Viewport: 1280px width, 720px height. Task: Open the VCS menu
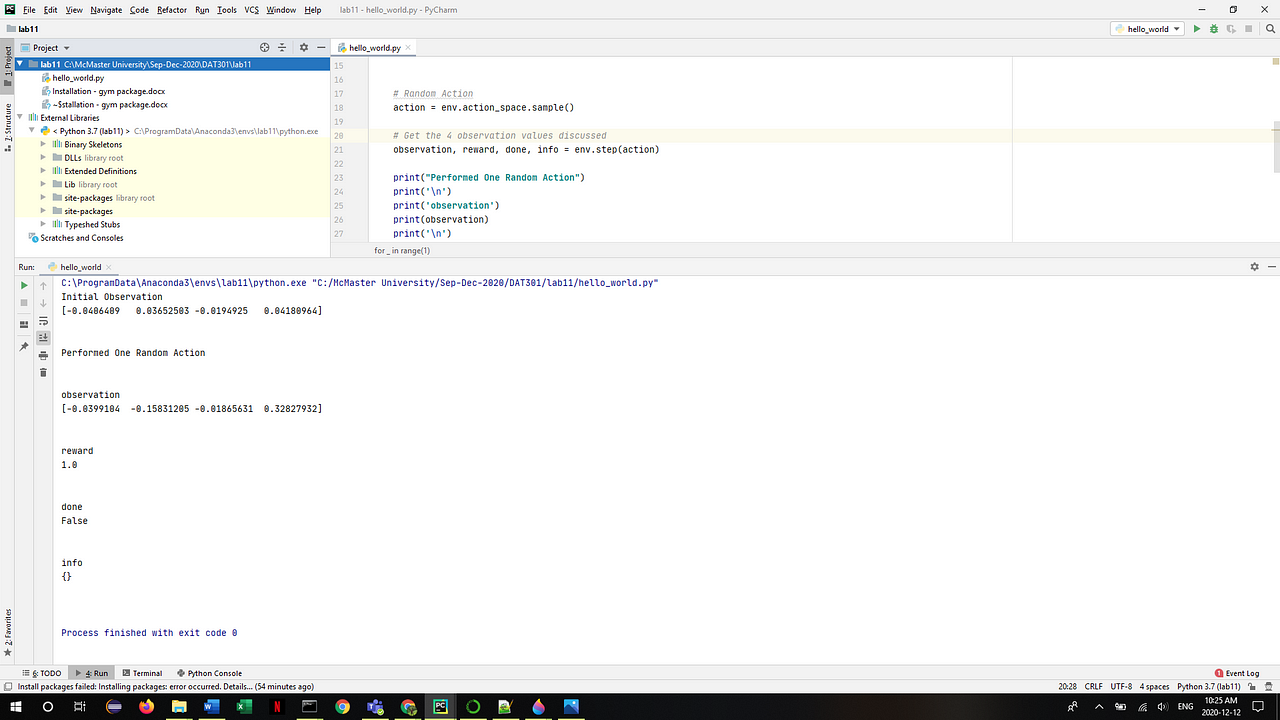coord(252,9)
